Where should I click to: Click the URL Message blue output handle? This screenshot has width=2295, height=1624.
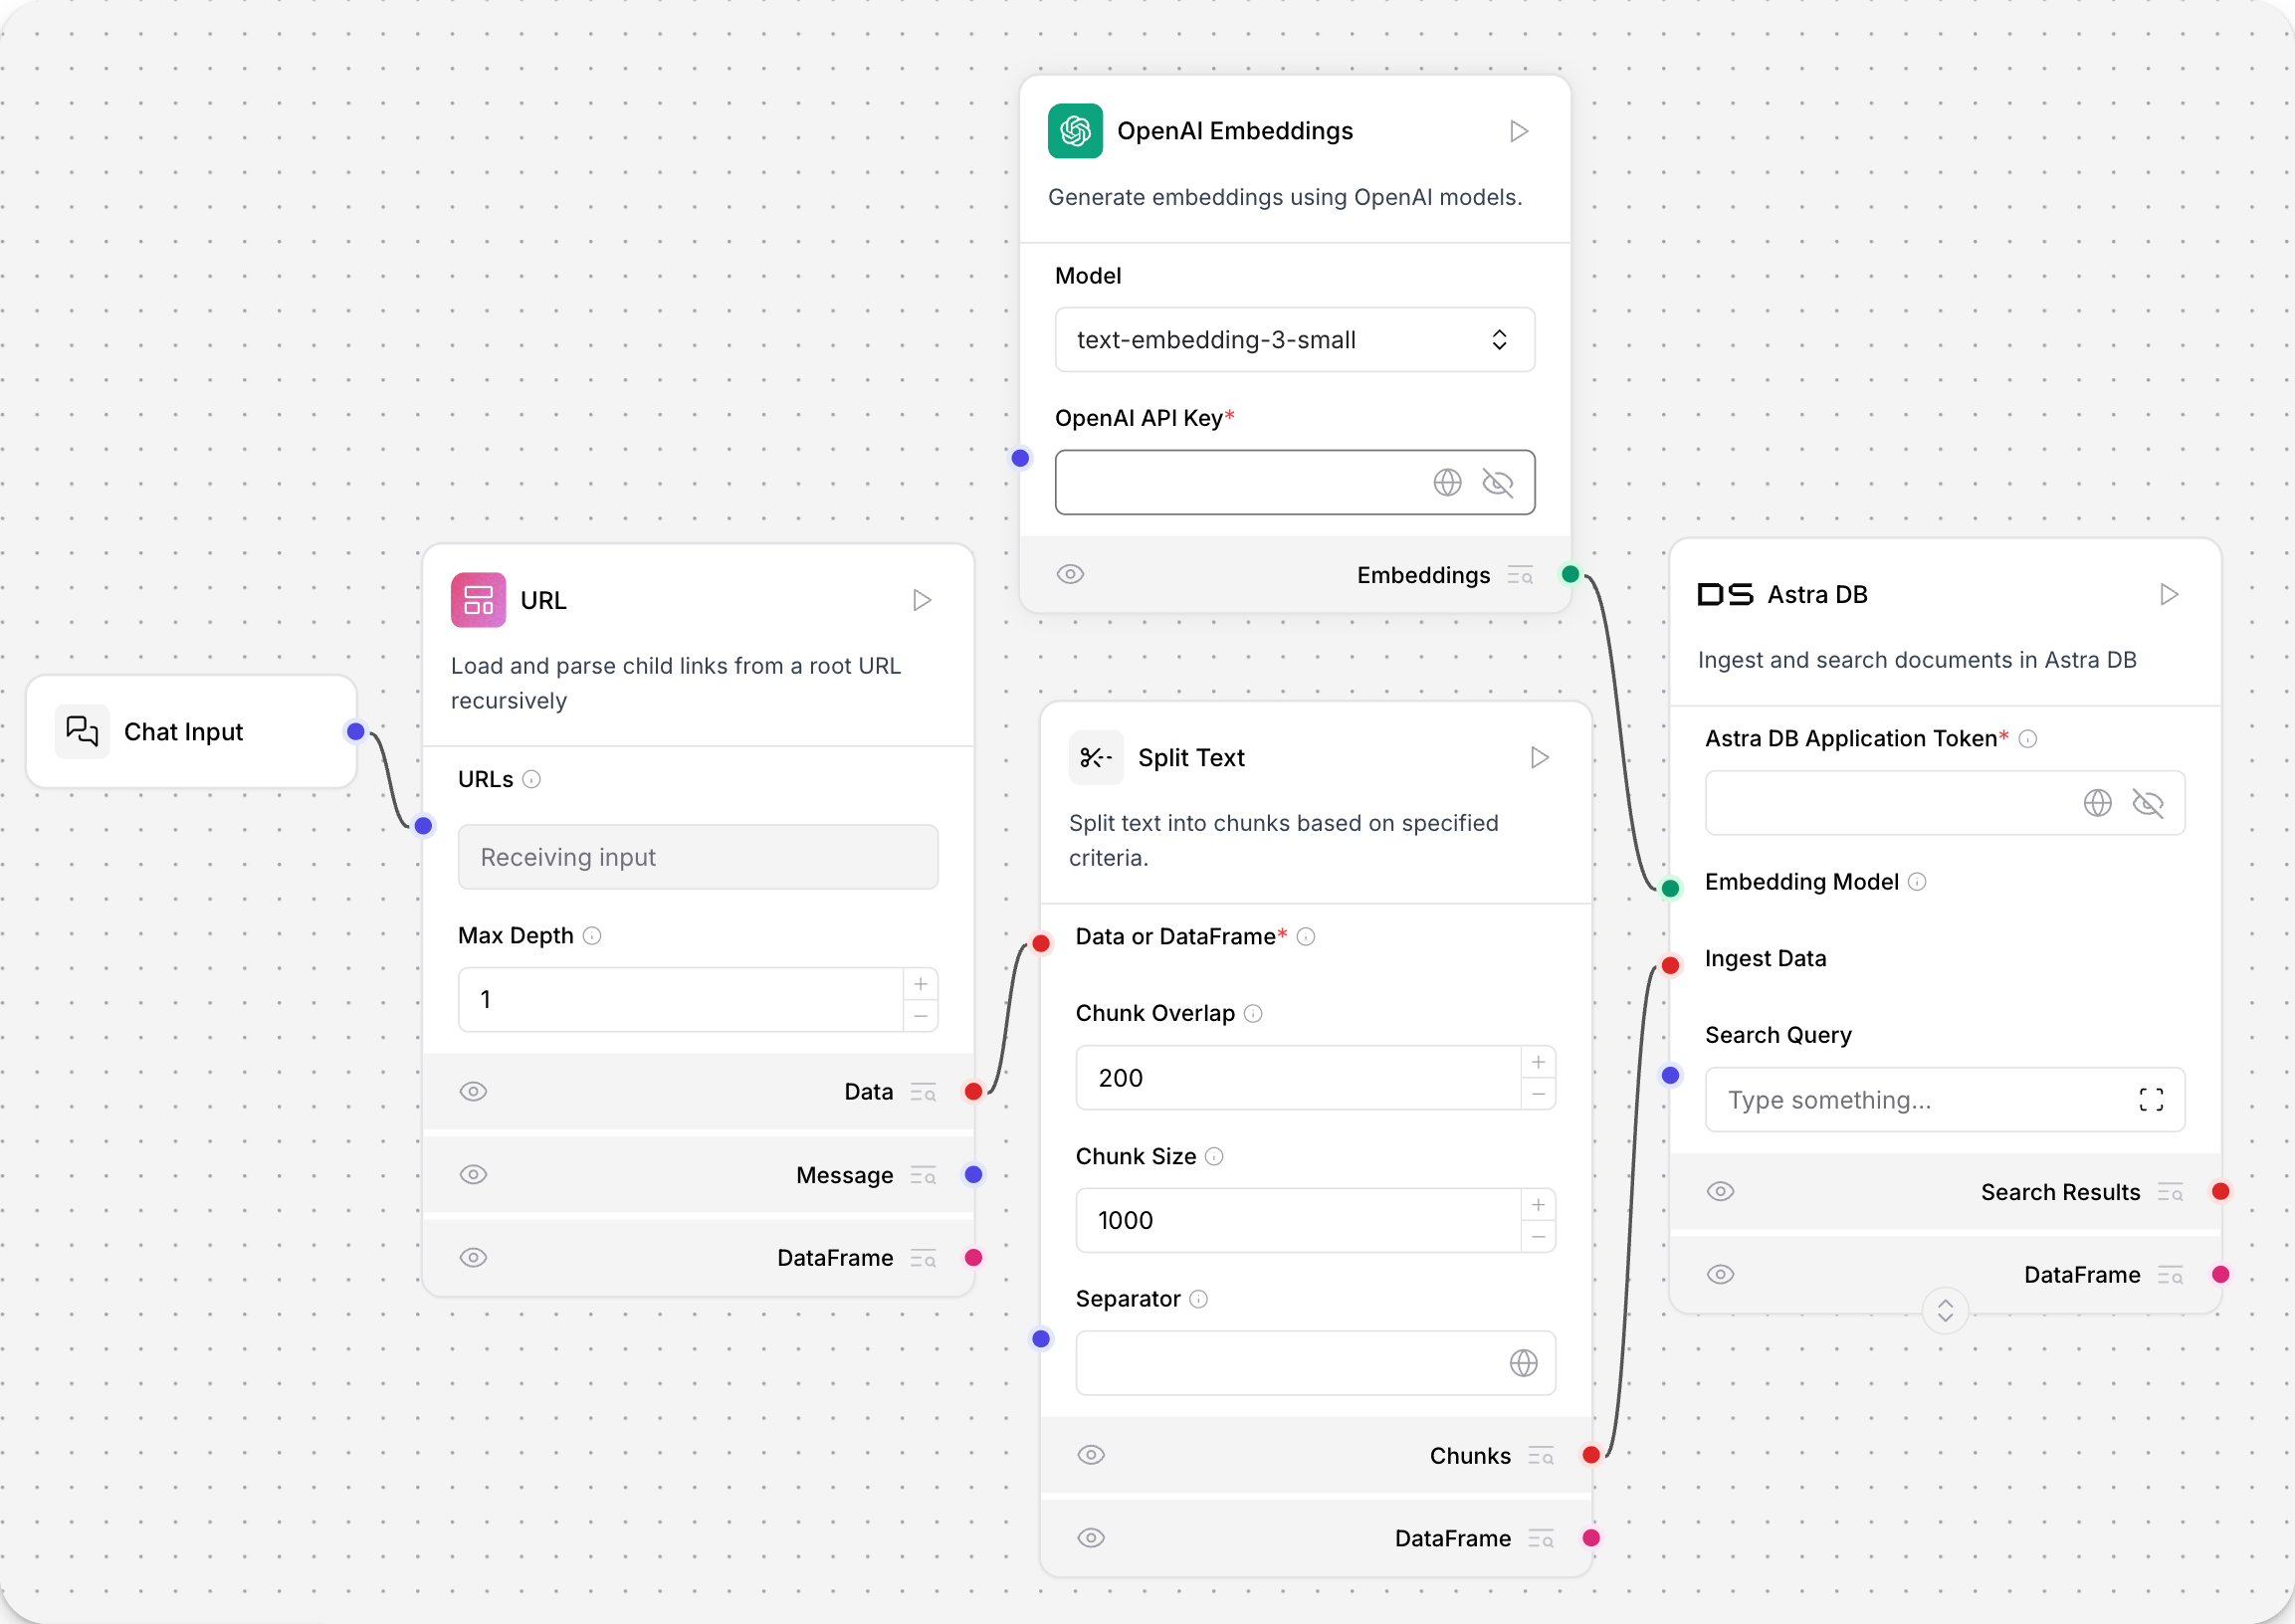973,1174
